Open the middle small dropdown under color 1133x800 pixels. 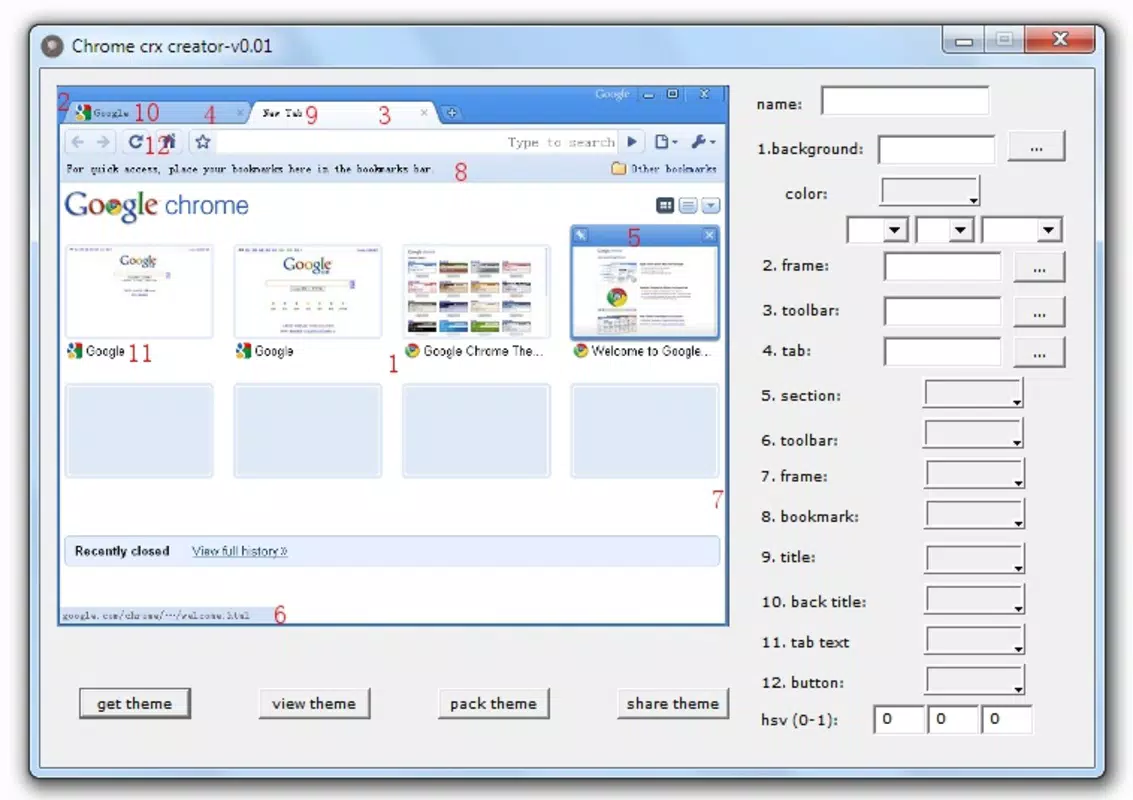pos(944,230)
